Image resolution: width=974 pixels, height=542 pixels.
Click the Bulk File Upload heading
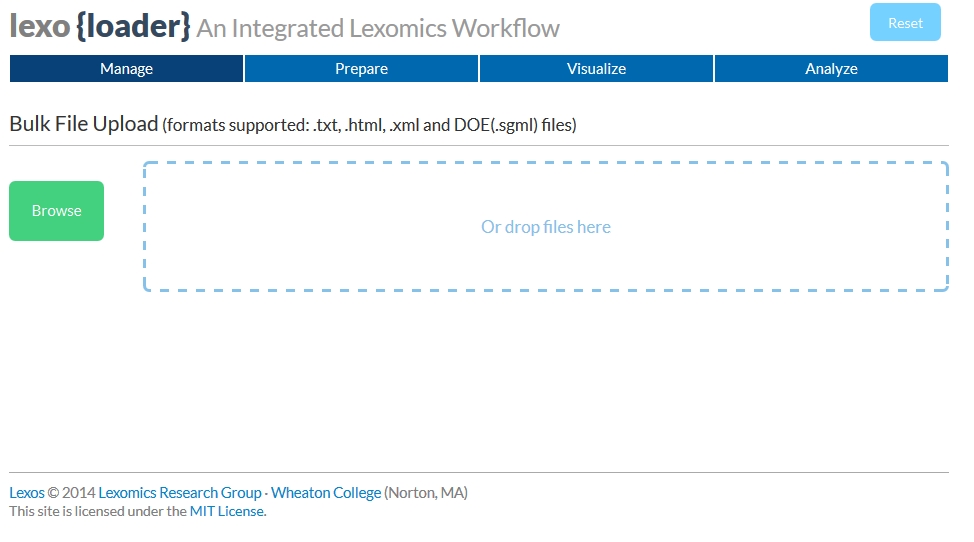click(x=84, y=124)
